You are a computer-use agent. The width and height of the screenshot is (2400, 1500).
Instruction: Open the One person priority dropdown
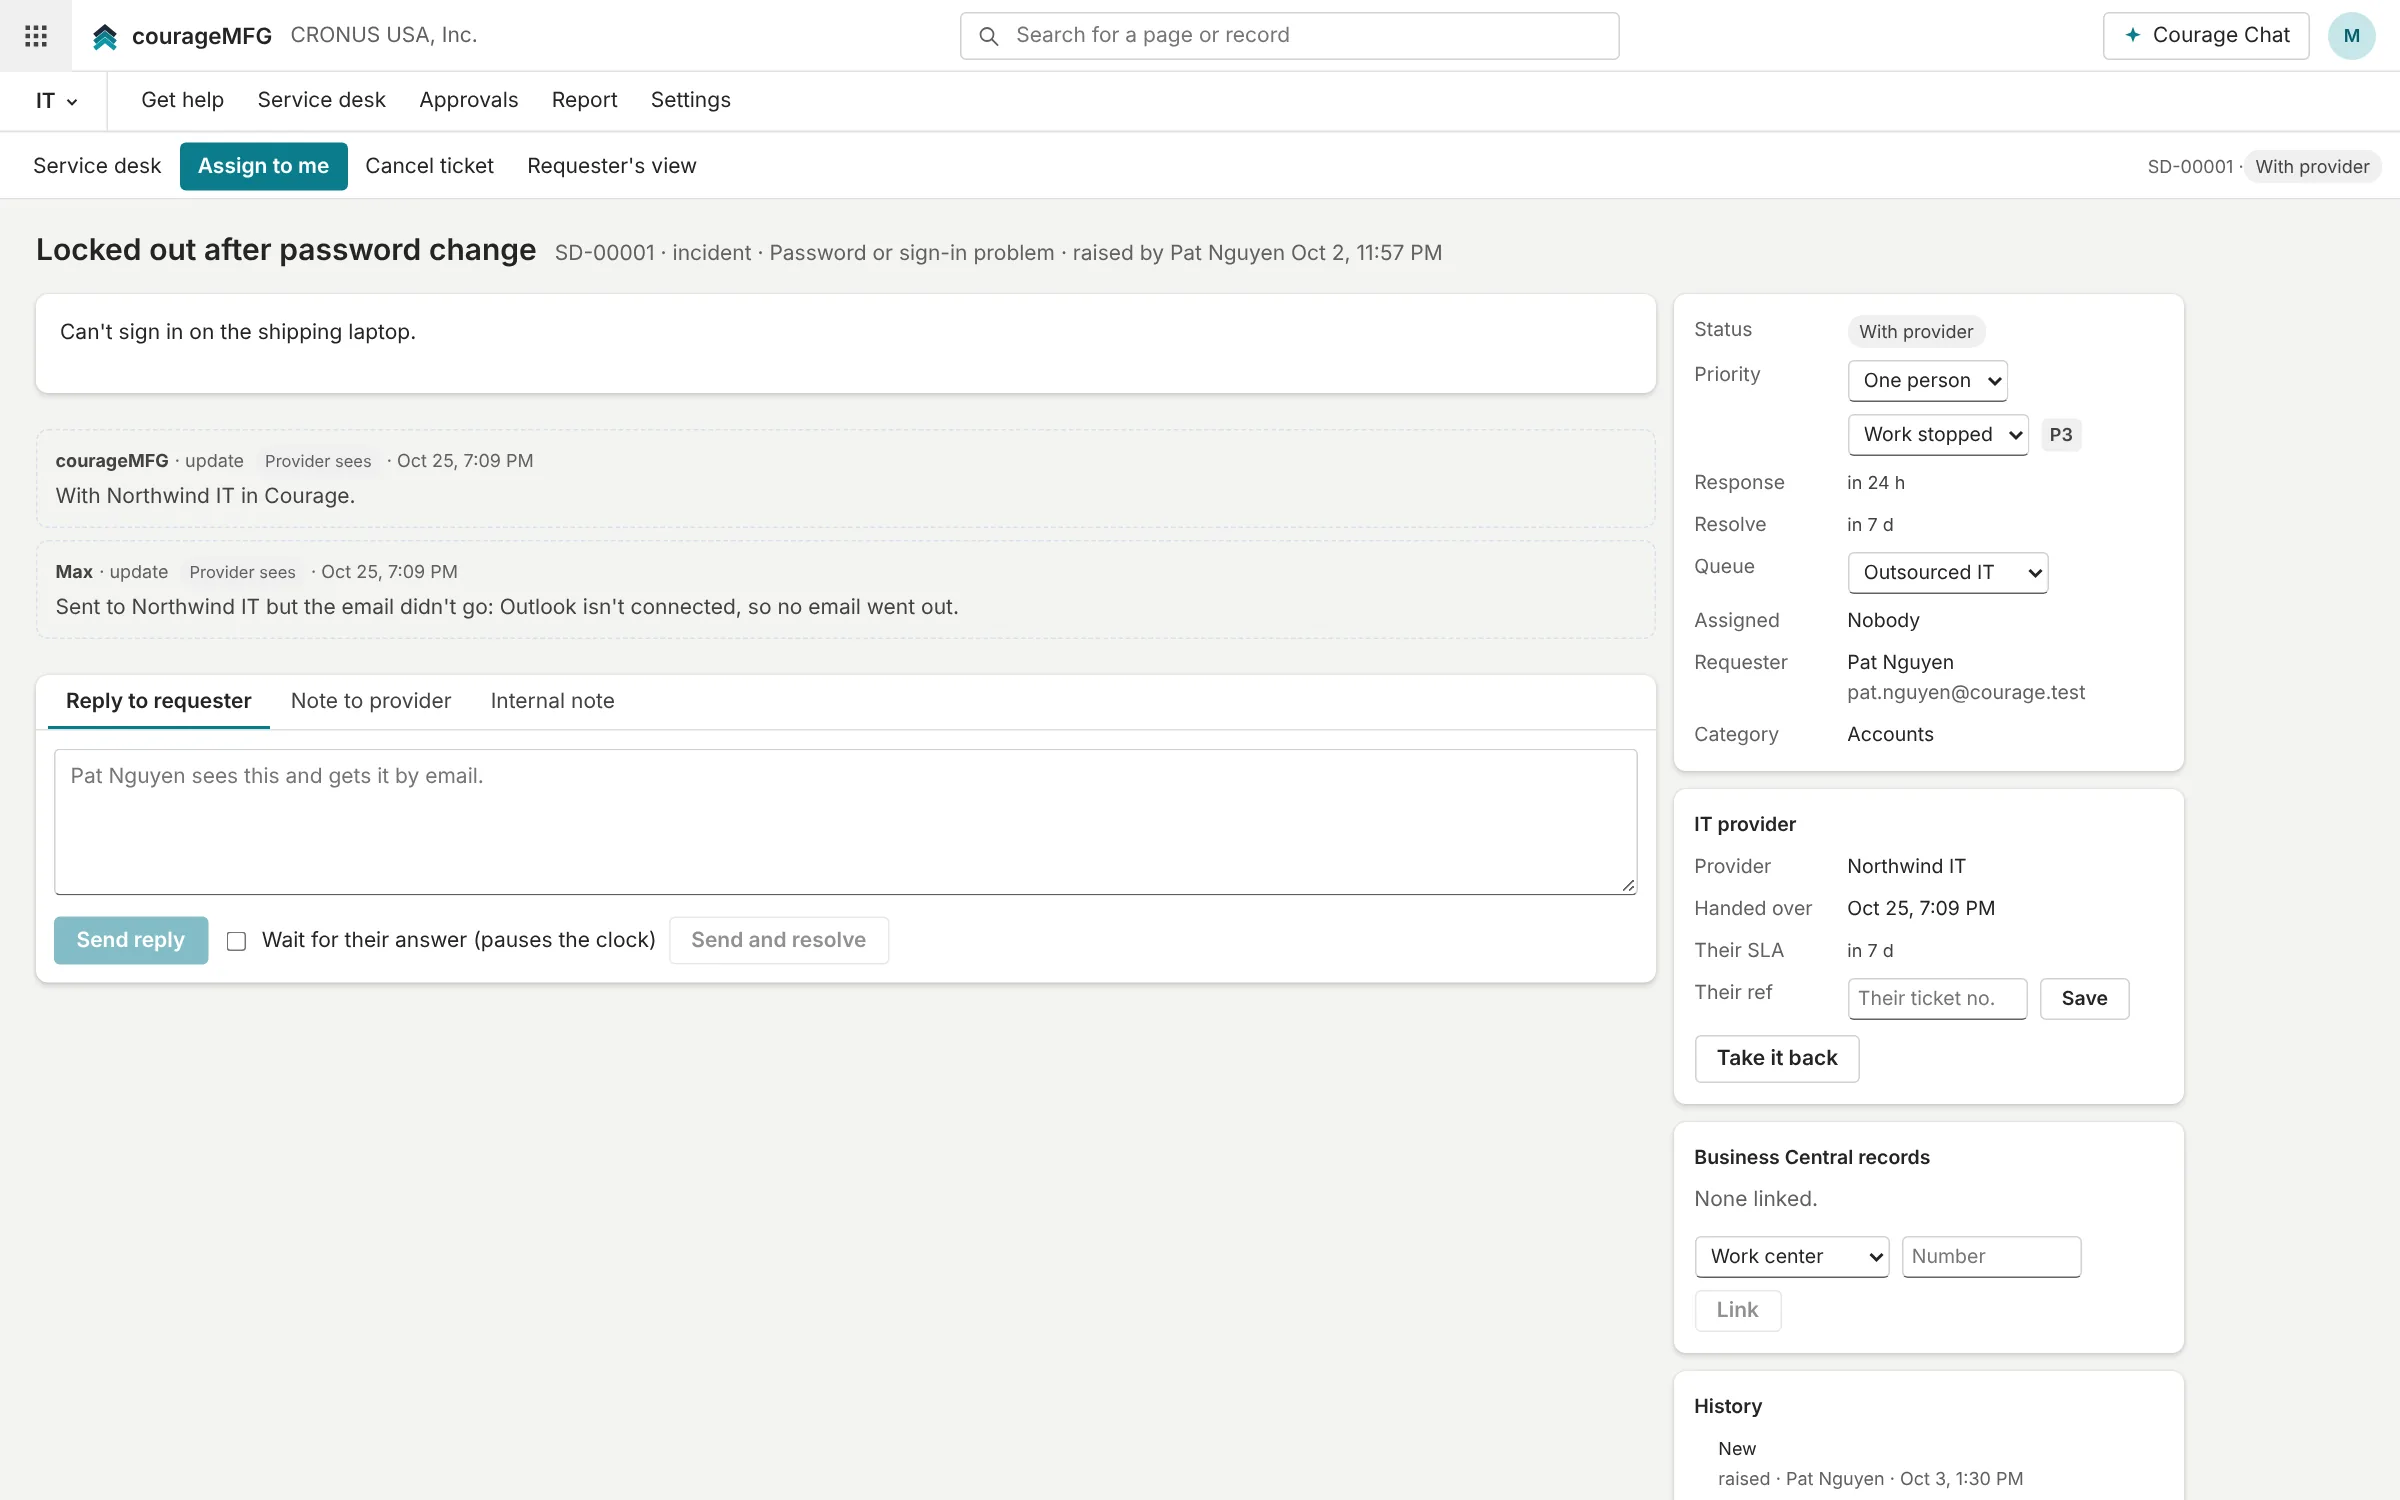(x=1927, y=381)
